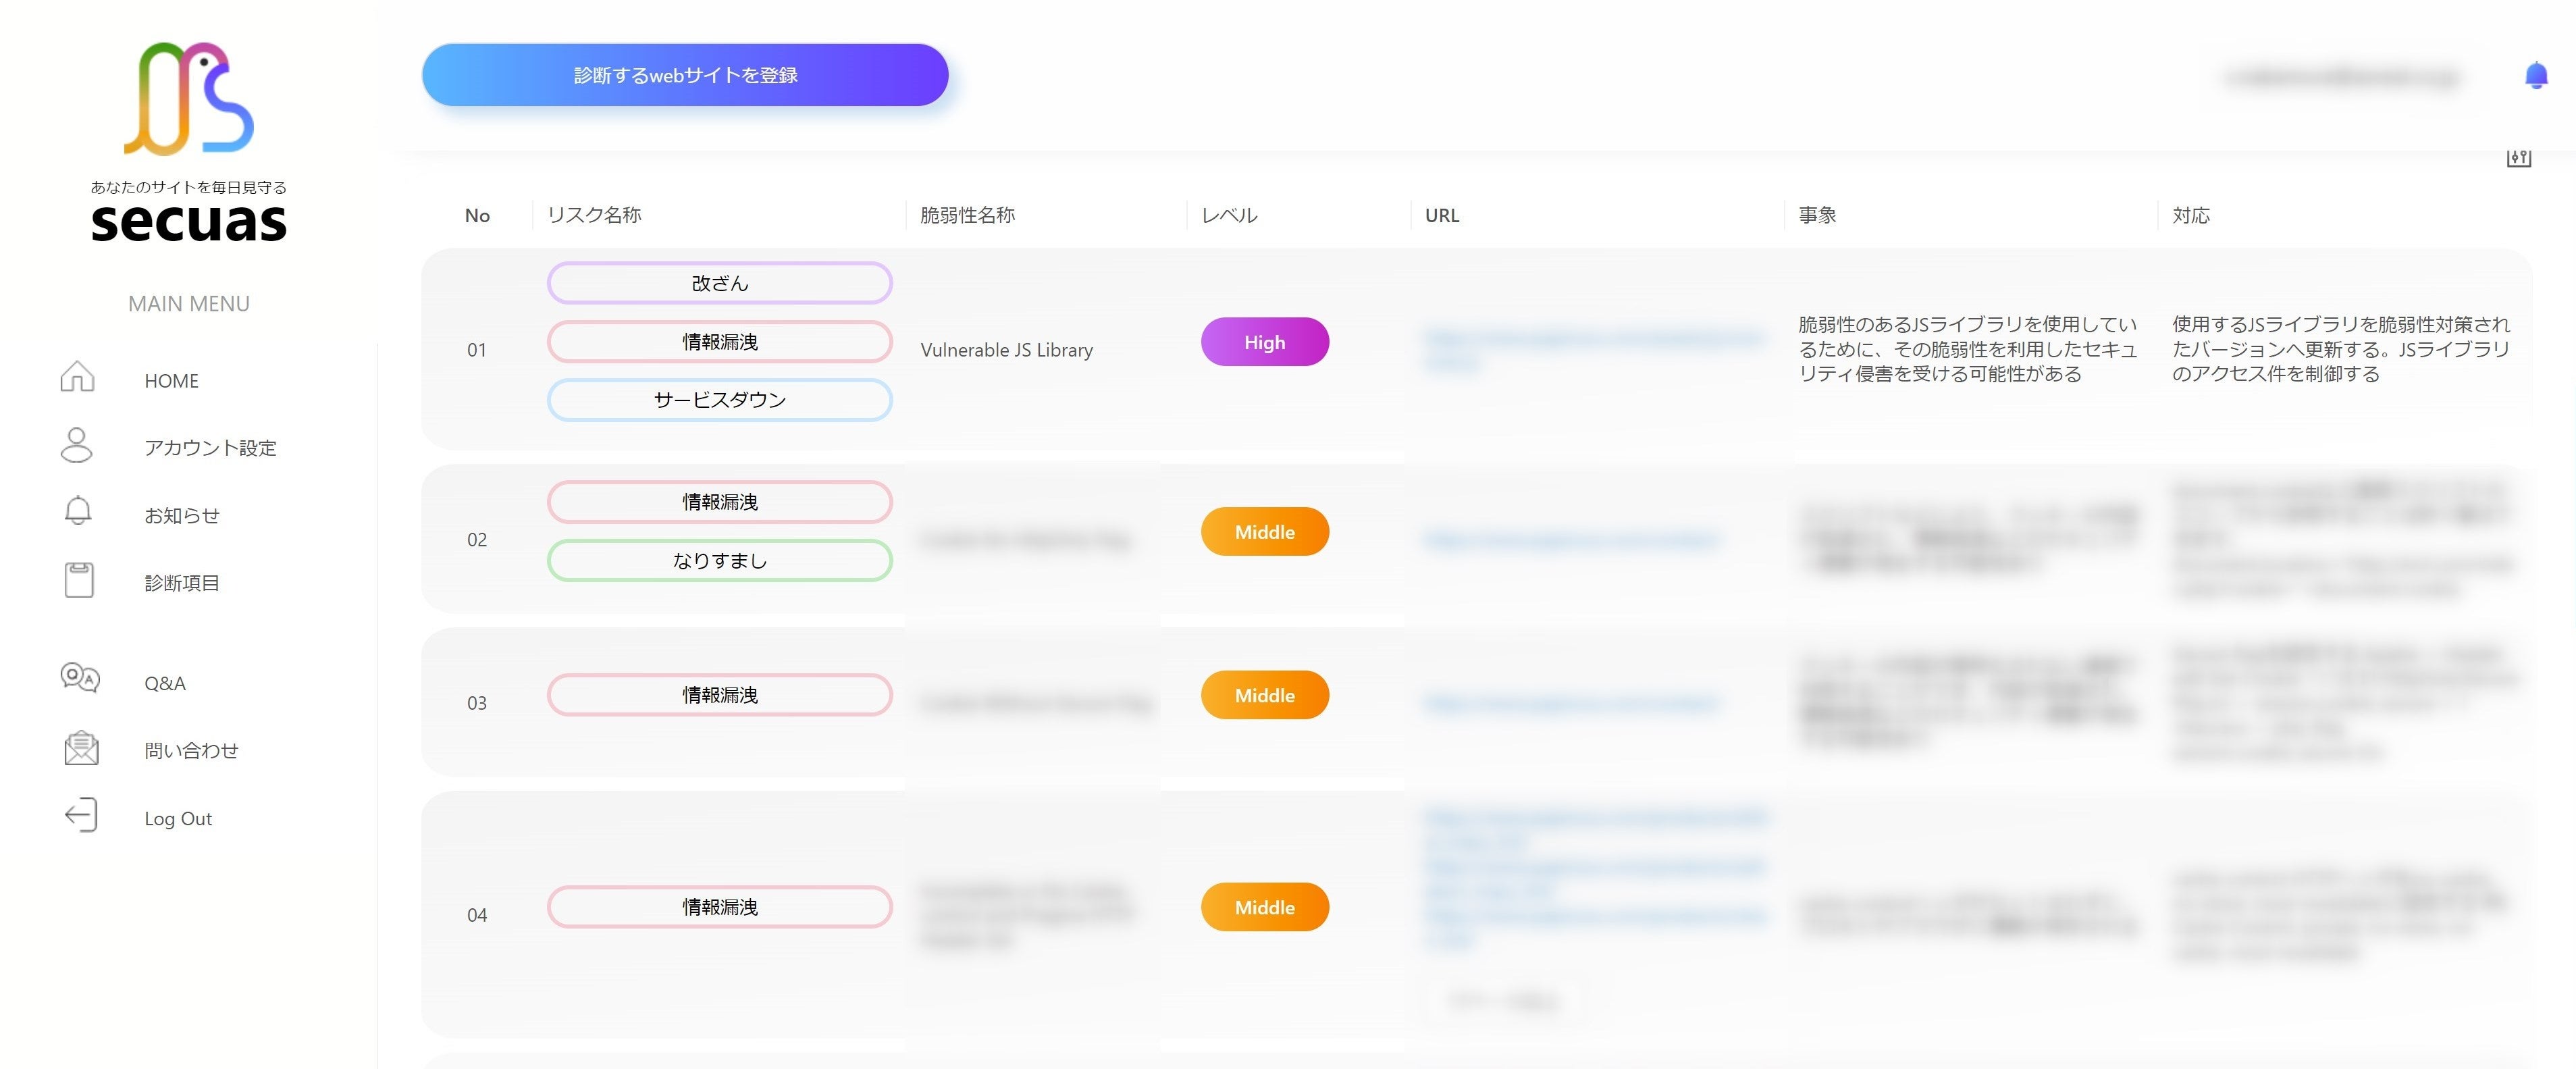Screen dimensions: 2576x1069
Task: Open table filter settings icon
Action: (2518, 158)
